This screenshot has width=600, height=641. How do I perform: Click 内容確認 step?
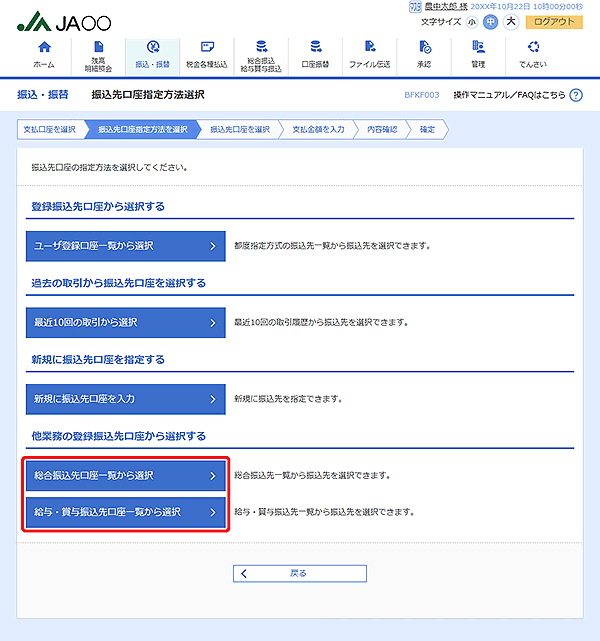[x=382, y=130]
